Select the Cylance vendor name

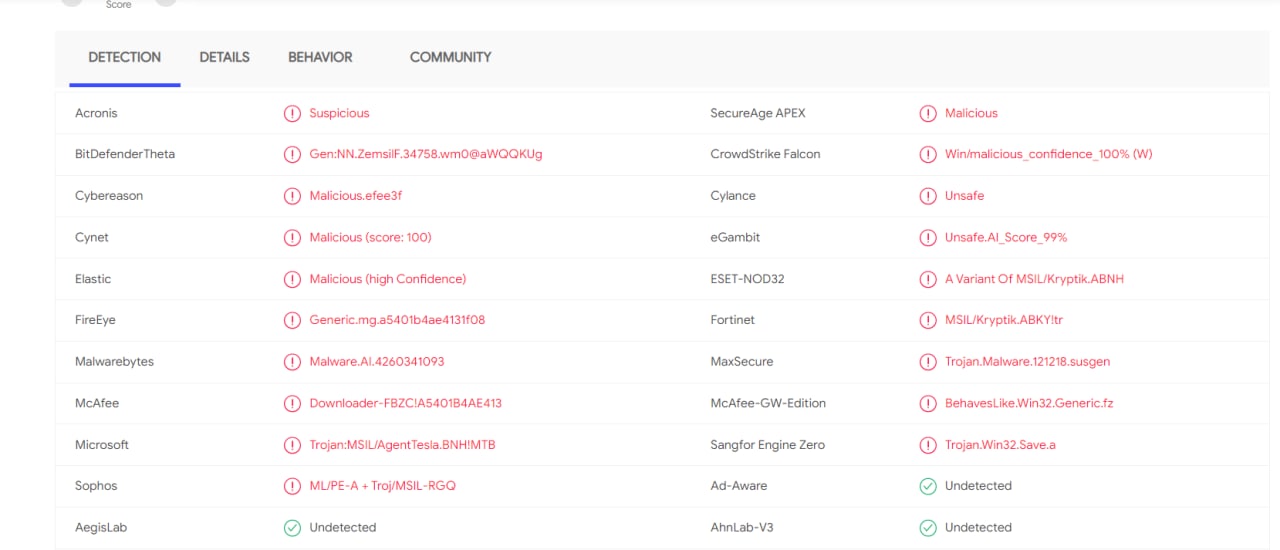(x=733, y=196)
